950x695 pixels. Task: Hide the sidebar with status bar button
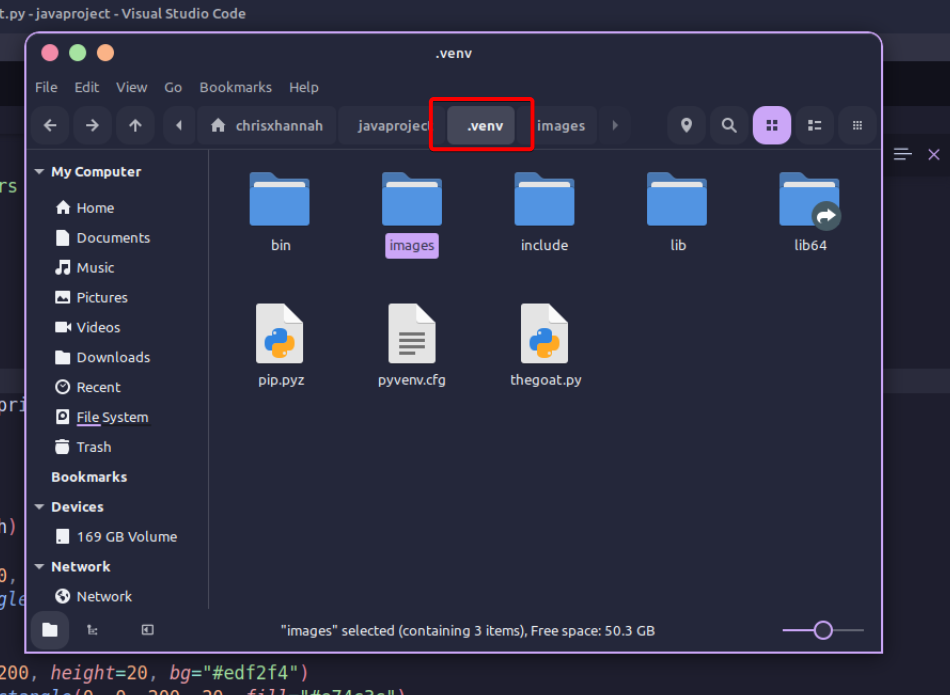tap(147, 630)
